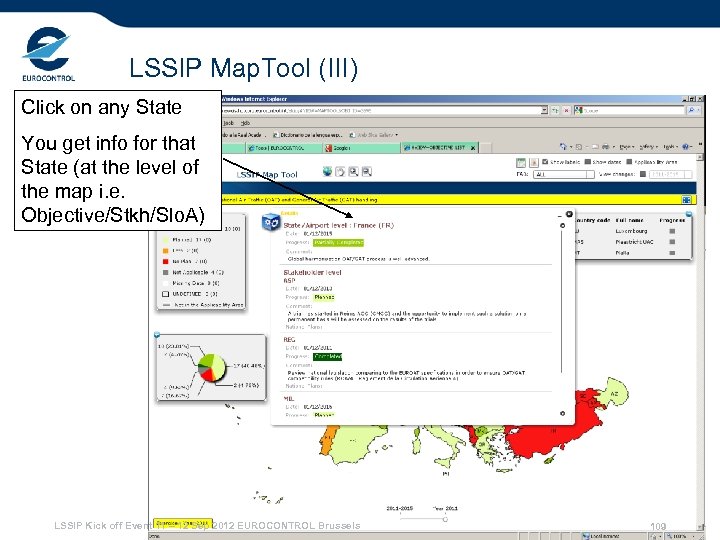Open the IE Tools toolbar dropdown
This screenshot has width=720, height=540.
point(669,147)
